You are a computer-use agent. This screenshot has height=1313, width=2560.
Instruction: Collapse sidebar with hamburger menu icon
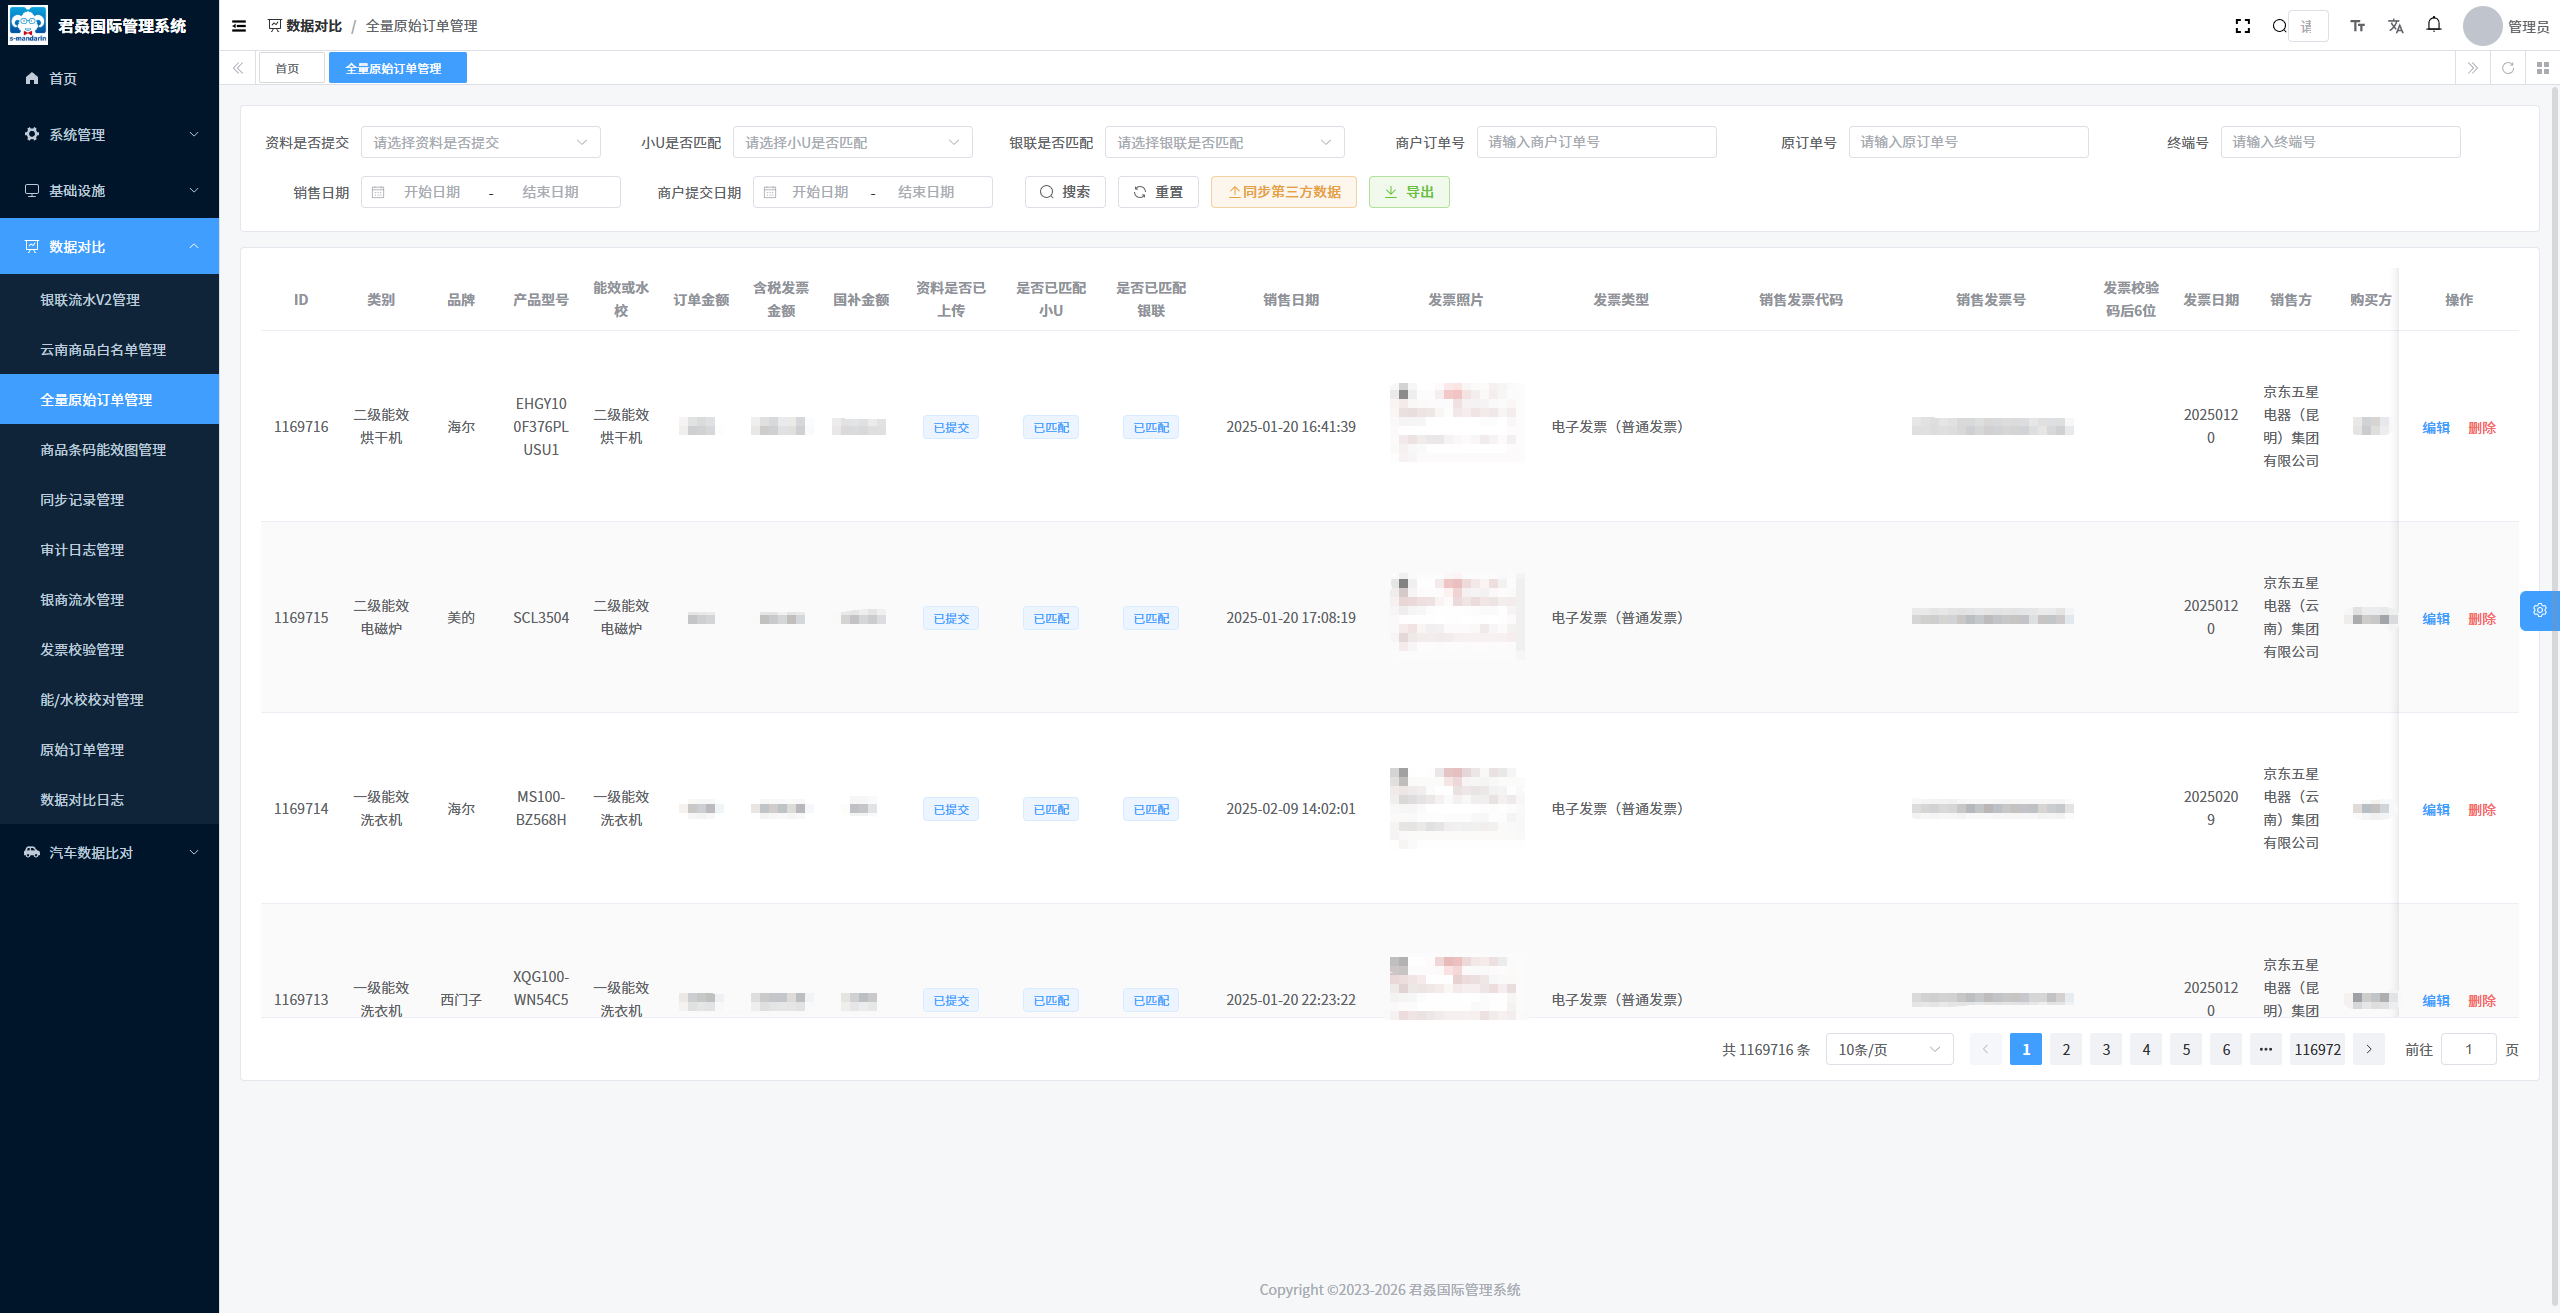(x=239, y=26)
